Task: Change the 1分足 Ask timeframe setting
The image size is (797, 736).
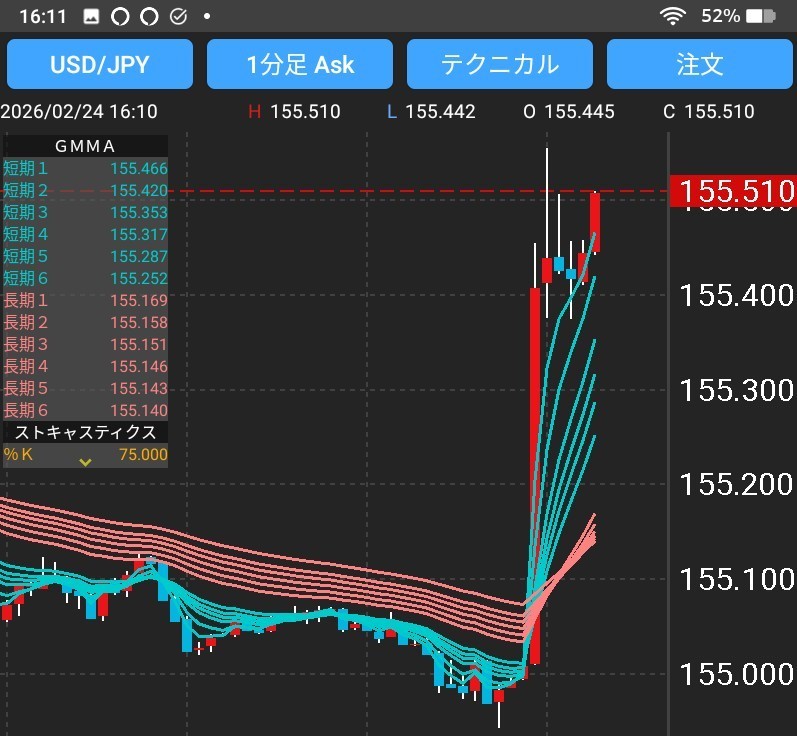Action: [x=299, y=65]
